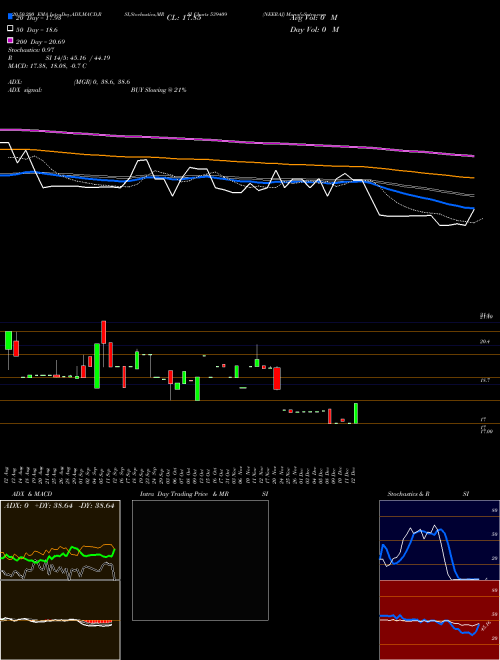
Task: Click the 'BUY Slowing @ 21%' signal text
Action: [158, 90]
